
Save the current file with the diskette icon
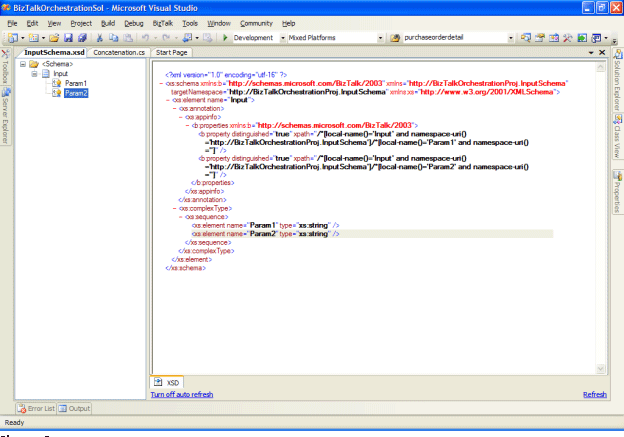pyautogui.click(x=68, y=38)
